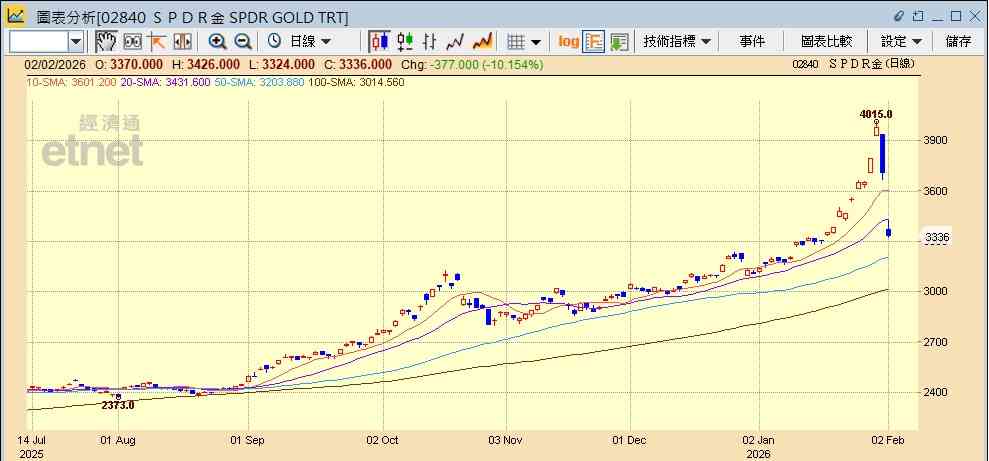Click the 3000 price axis label
Viewport: 989px width, 461px height.
[x=936, y=291]
